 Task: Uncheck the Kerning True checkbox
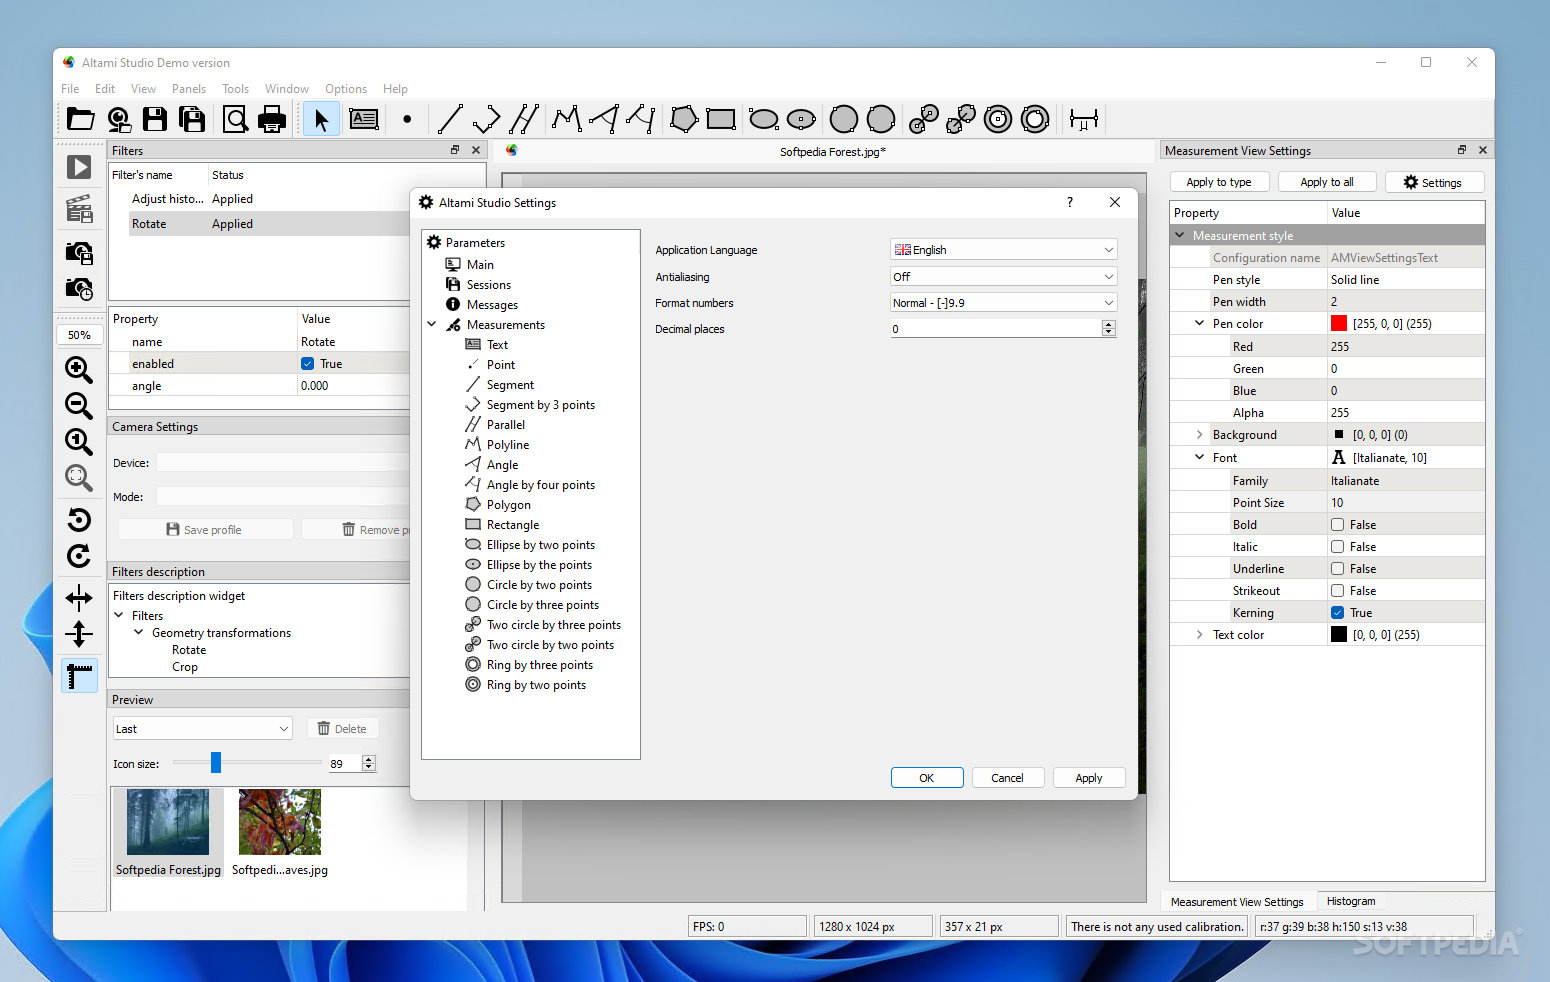[1337, 613]
